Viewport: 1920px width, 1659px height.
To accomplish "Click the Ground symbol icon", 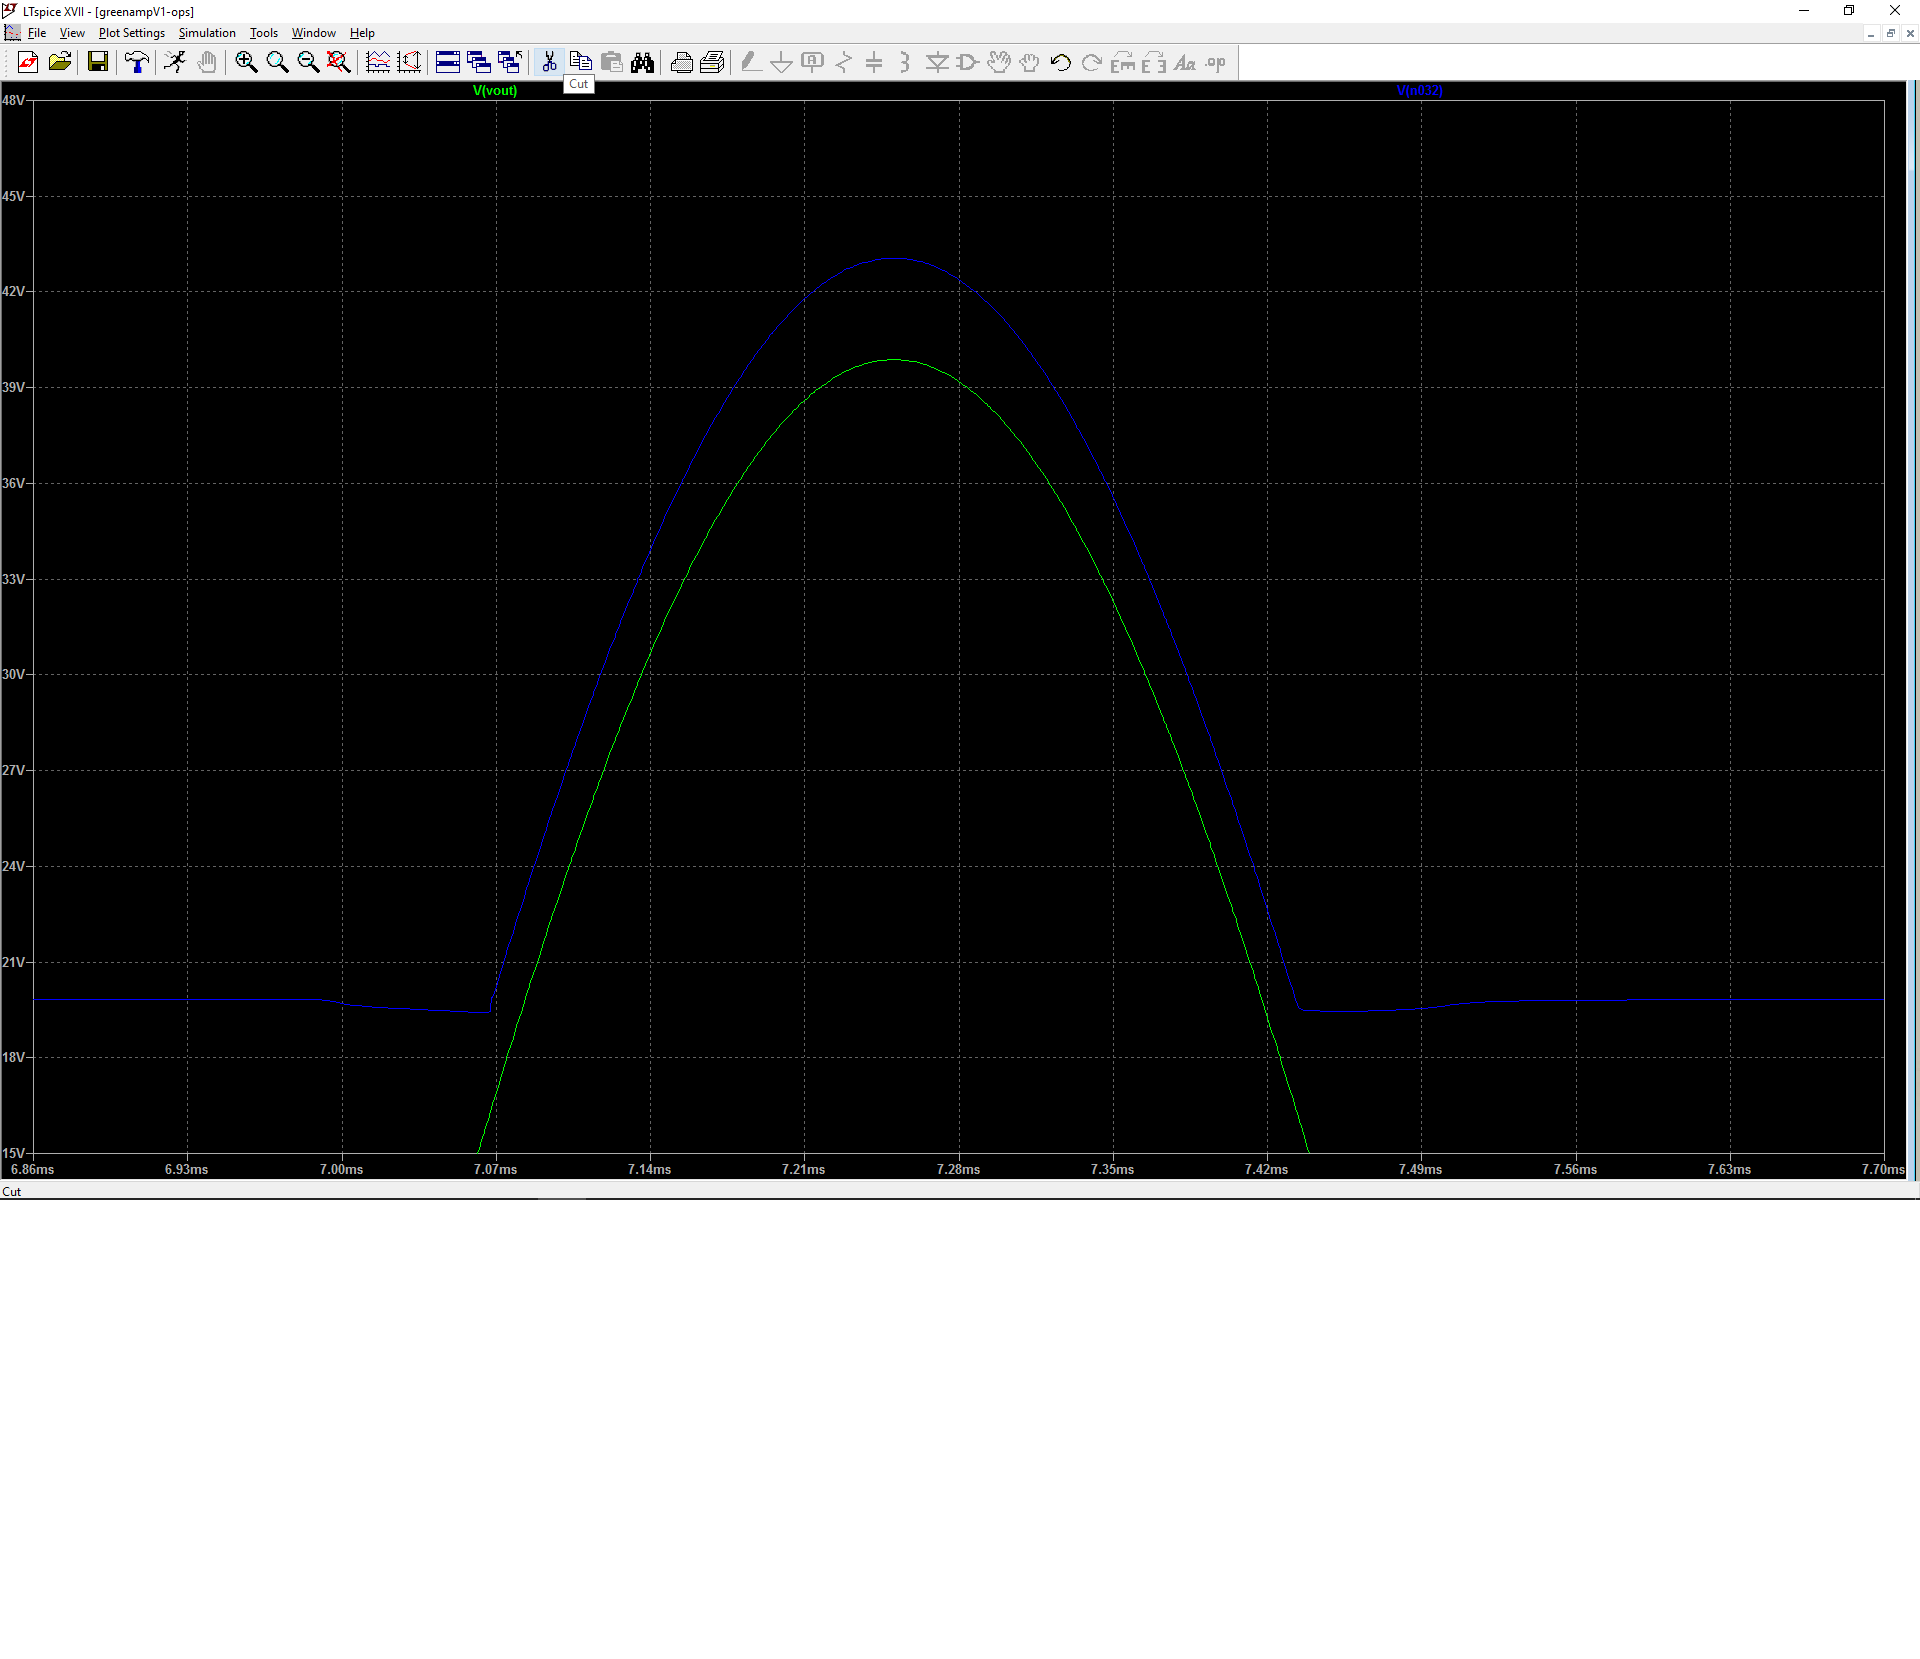I will (782, 62).
